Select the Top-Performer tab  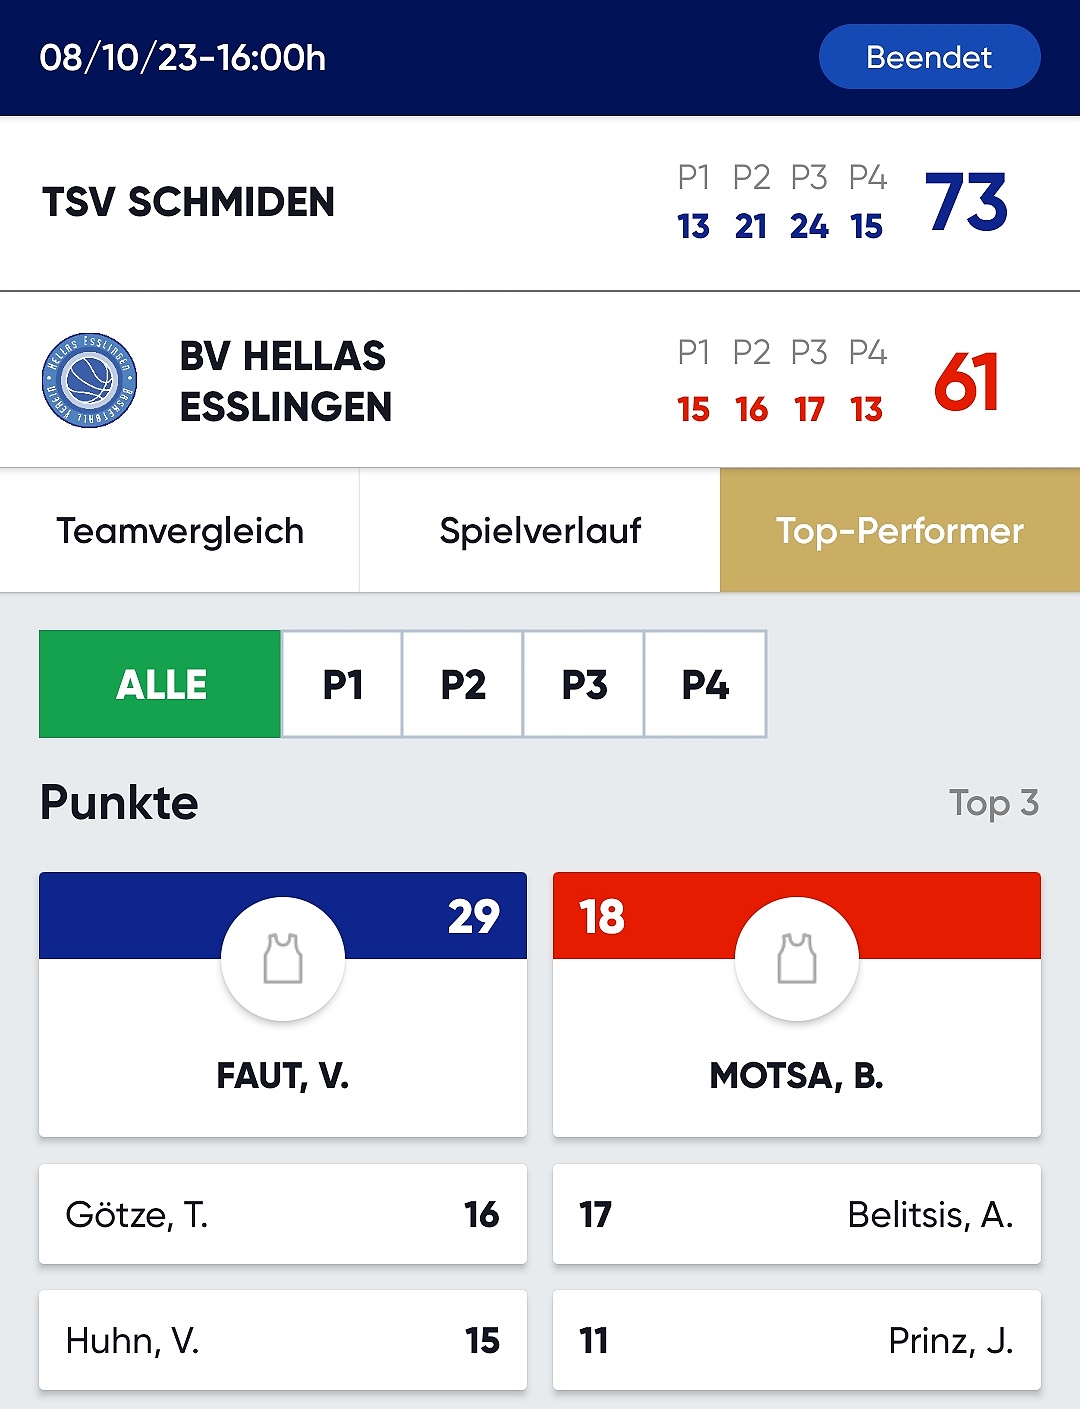(x=900, y=531)
